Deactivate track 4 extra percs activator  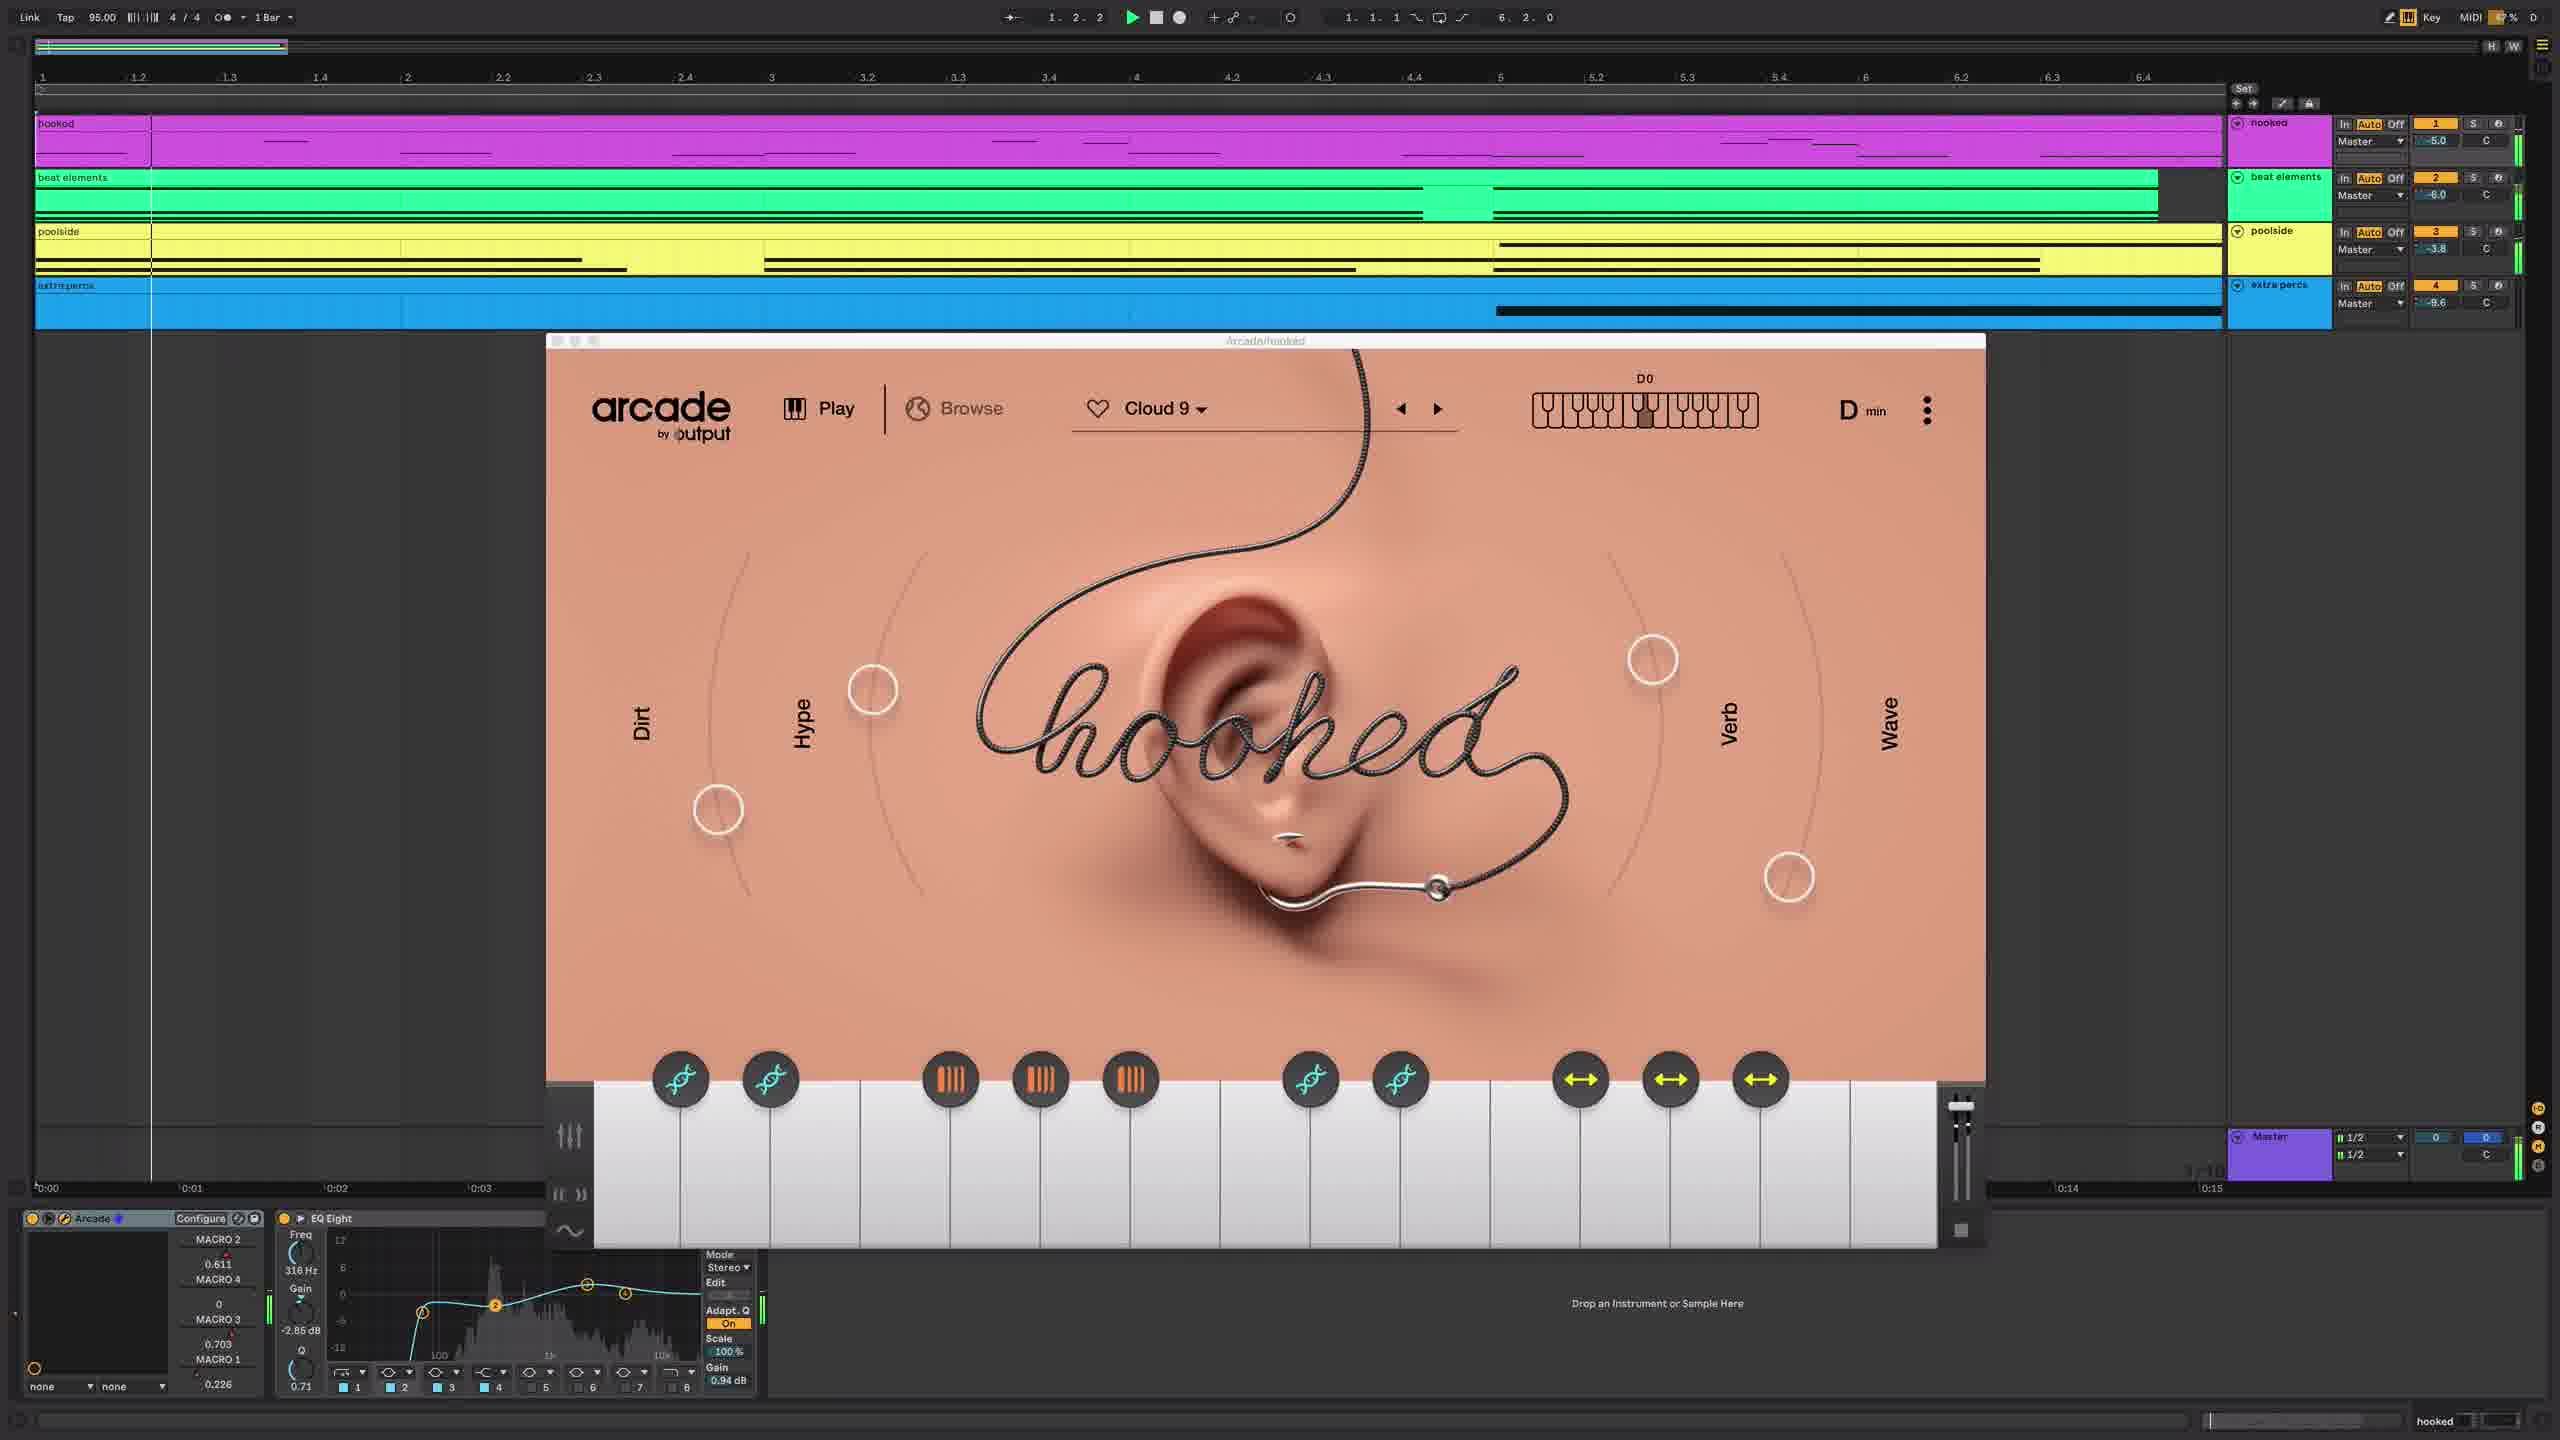click(x=2435, y=286)
